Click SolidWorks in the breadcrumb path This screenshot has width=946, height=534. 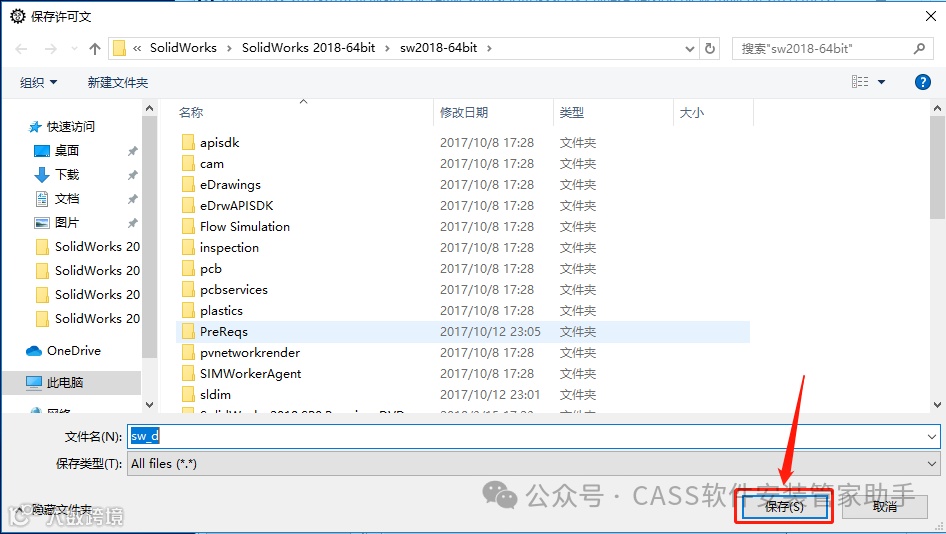pos(183,48)
